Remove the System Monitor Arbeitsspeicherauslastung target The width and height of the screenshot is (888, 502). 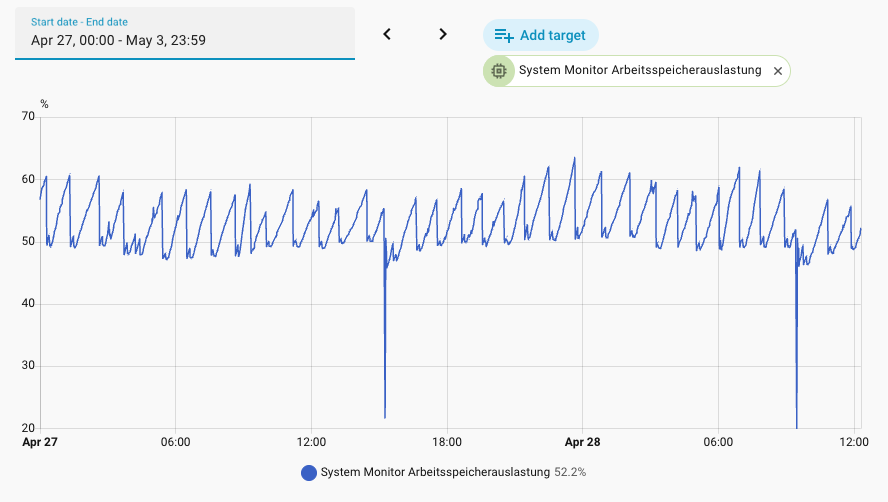[778, 71]
